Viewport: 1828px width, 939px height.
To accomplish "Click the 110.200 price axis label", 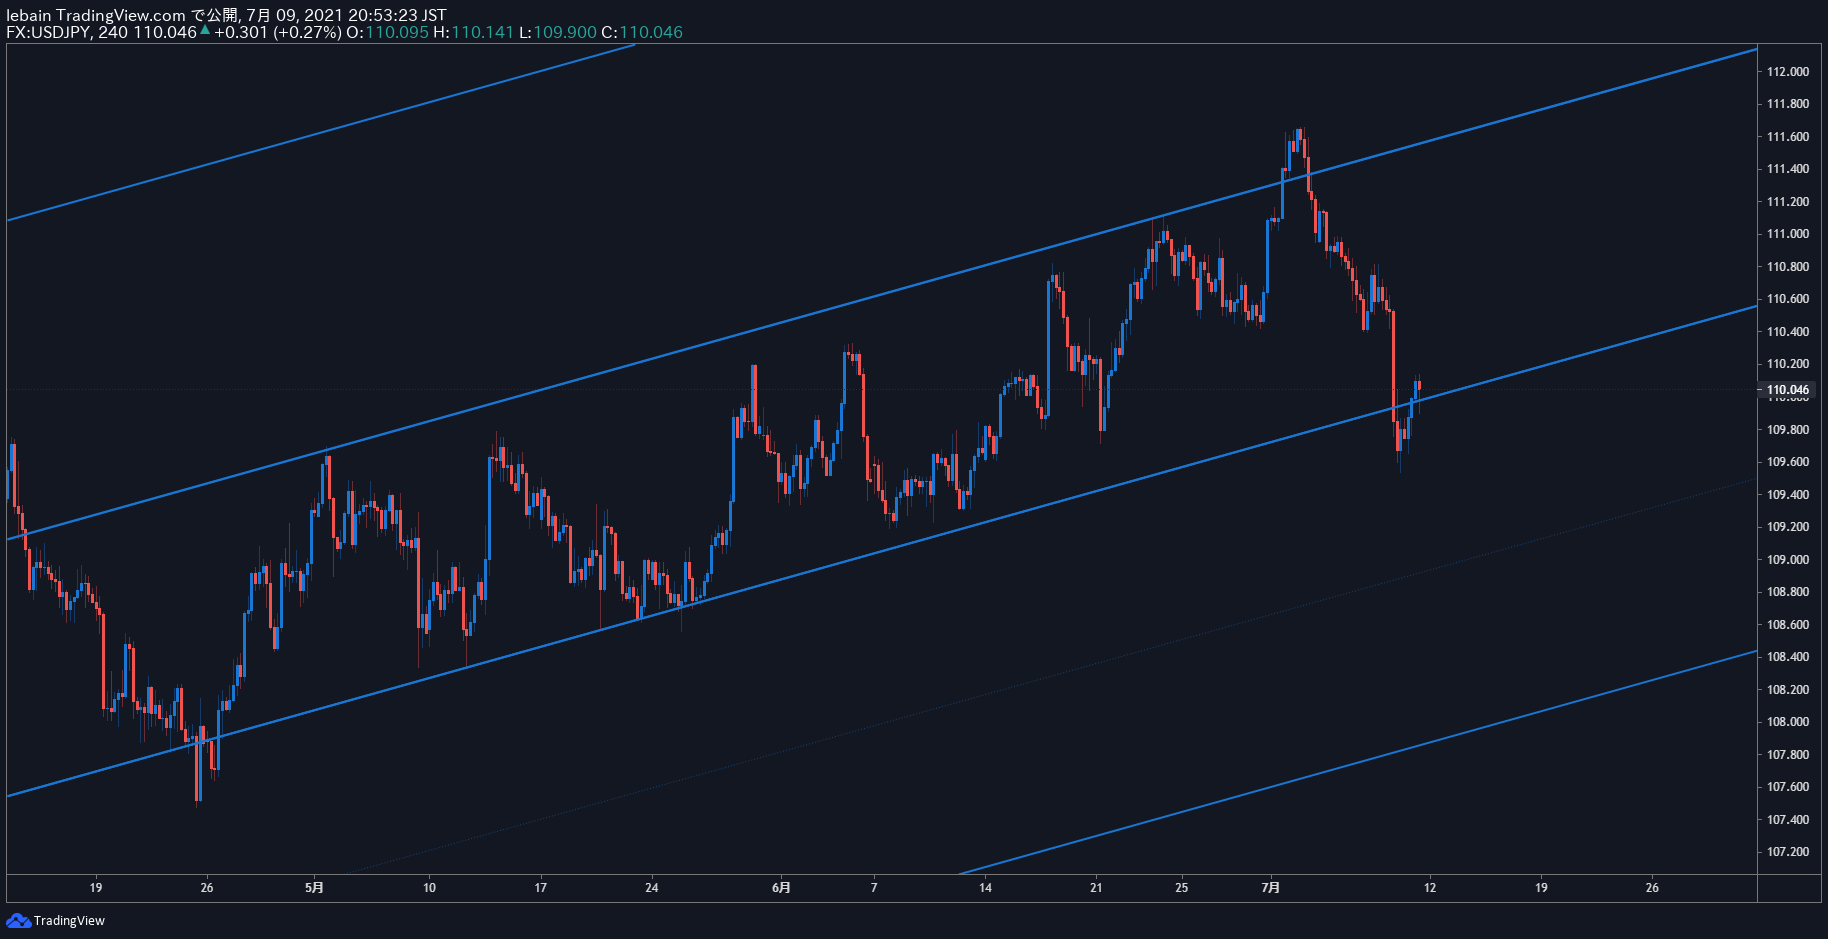I will 1787,364.
